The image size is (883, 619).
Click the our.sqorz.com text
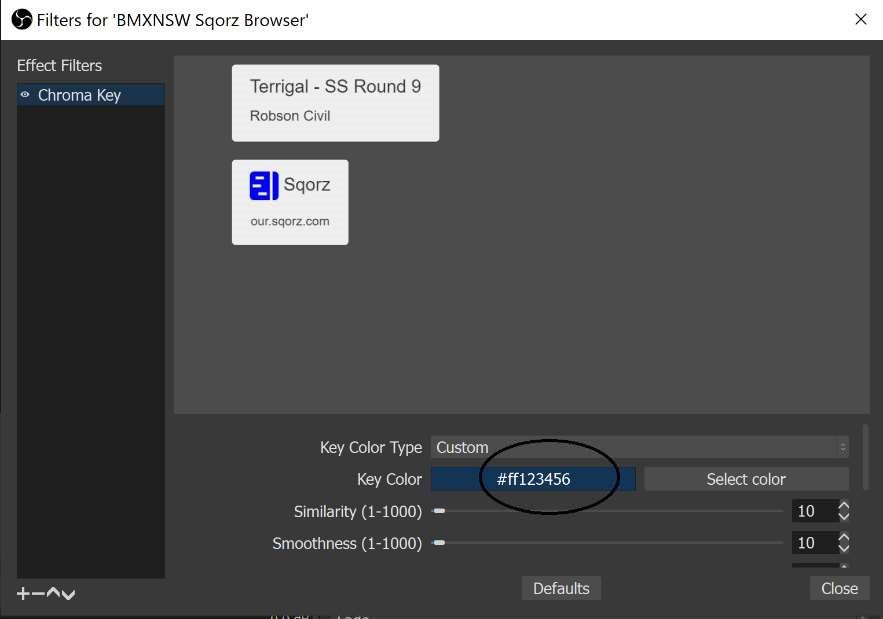point(290,221)
